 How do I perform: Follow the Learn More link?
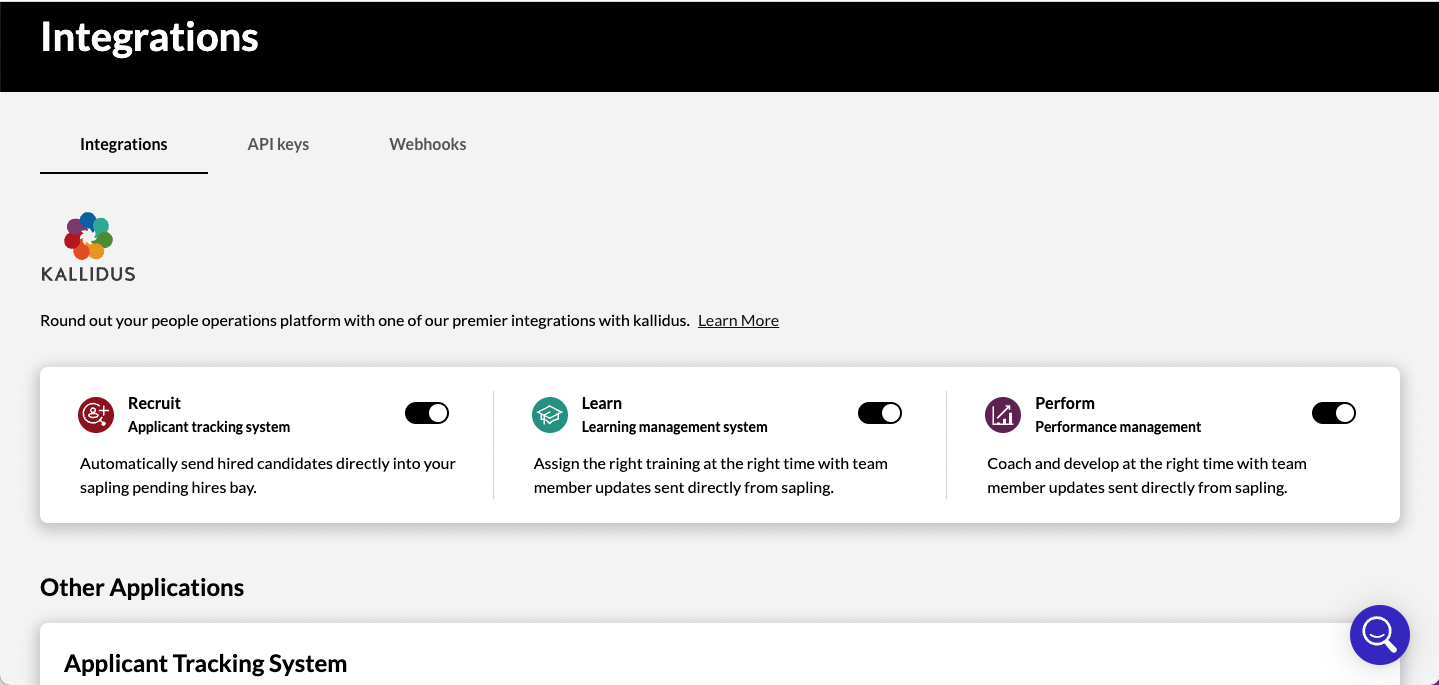tap(738, 320)
